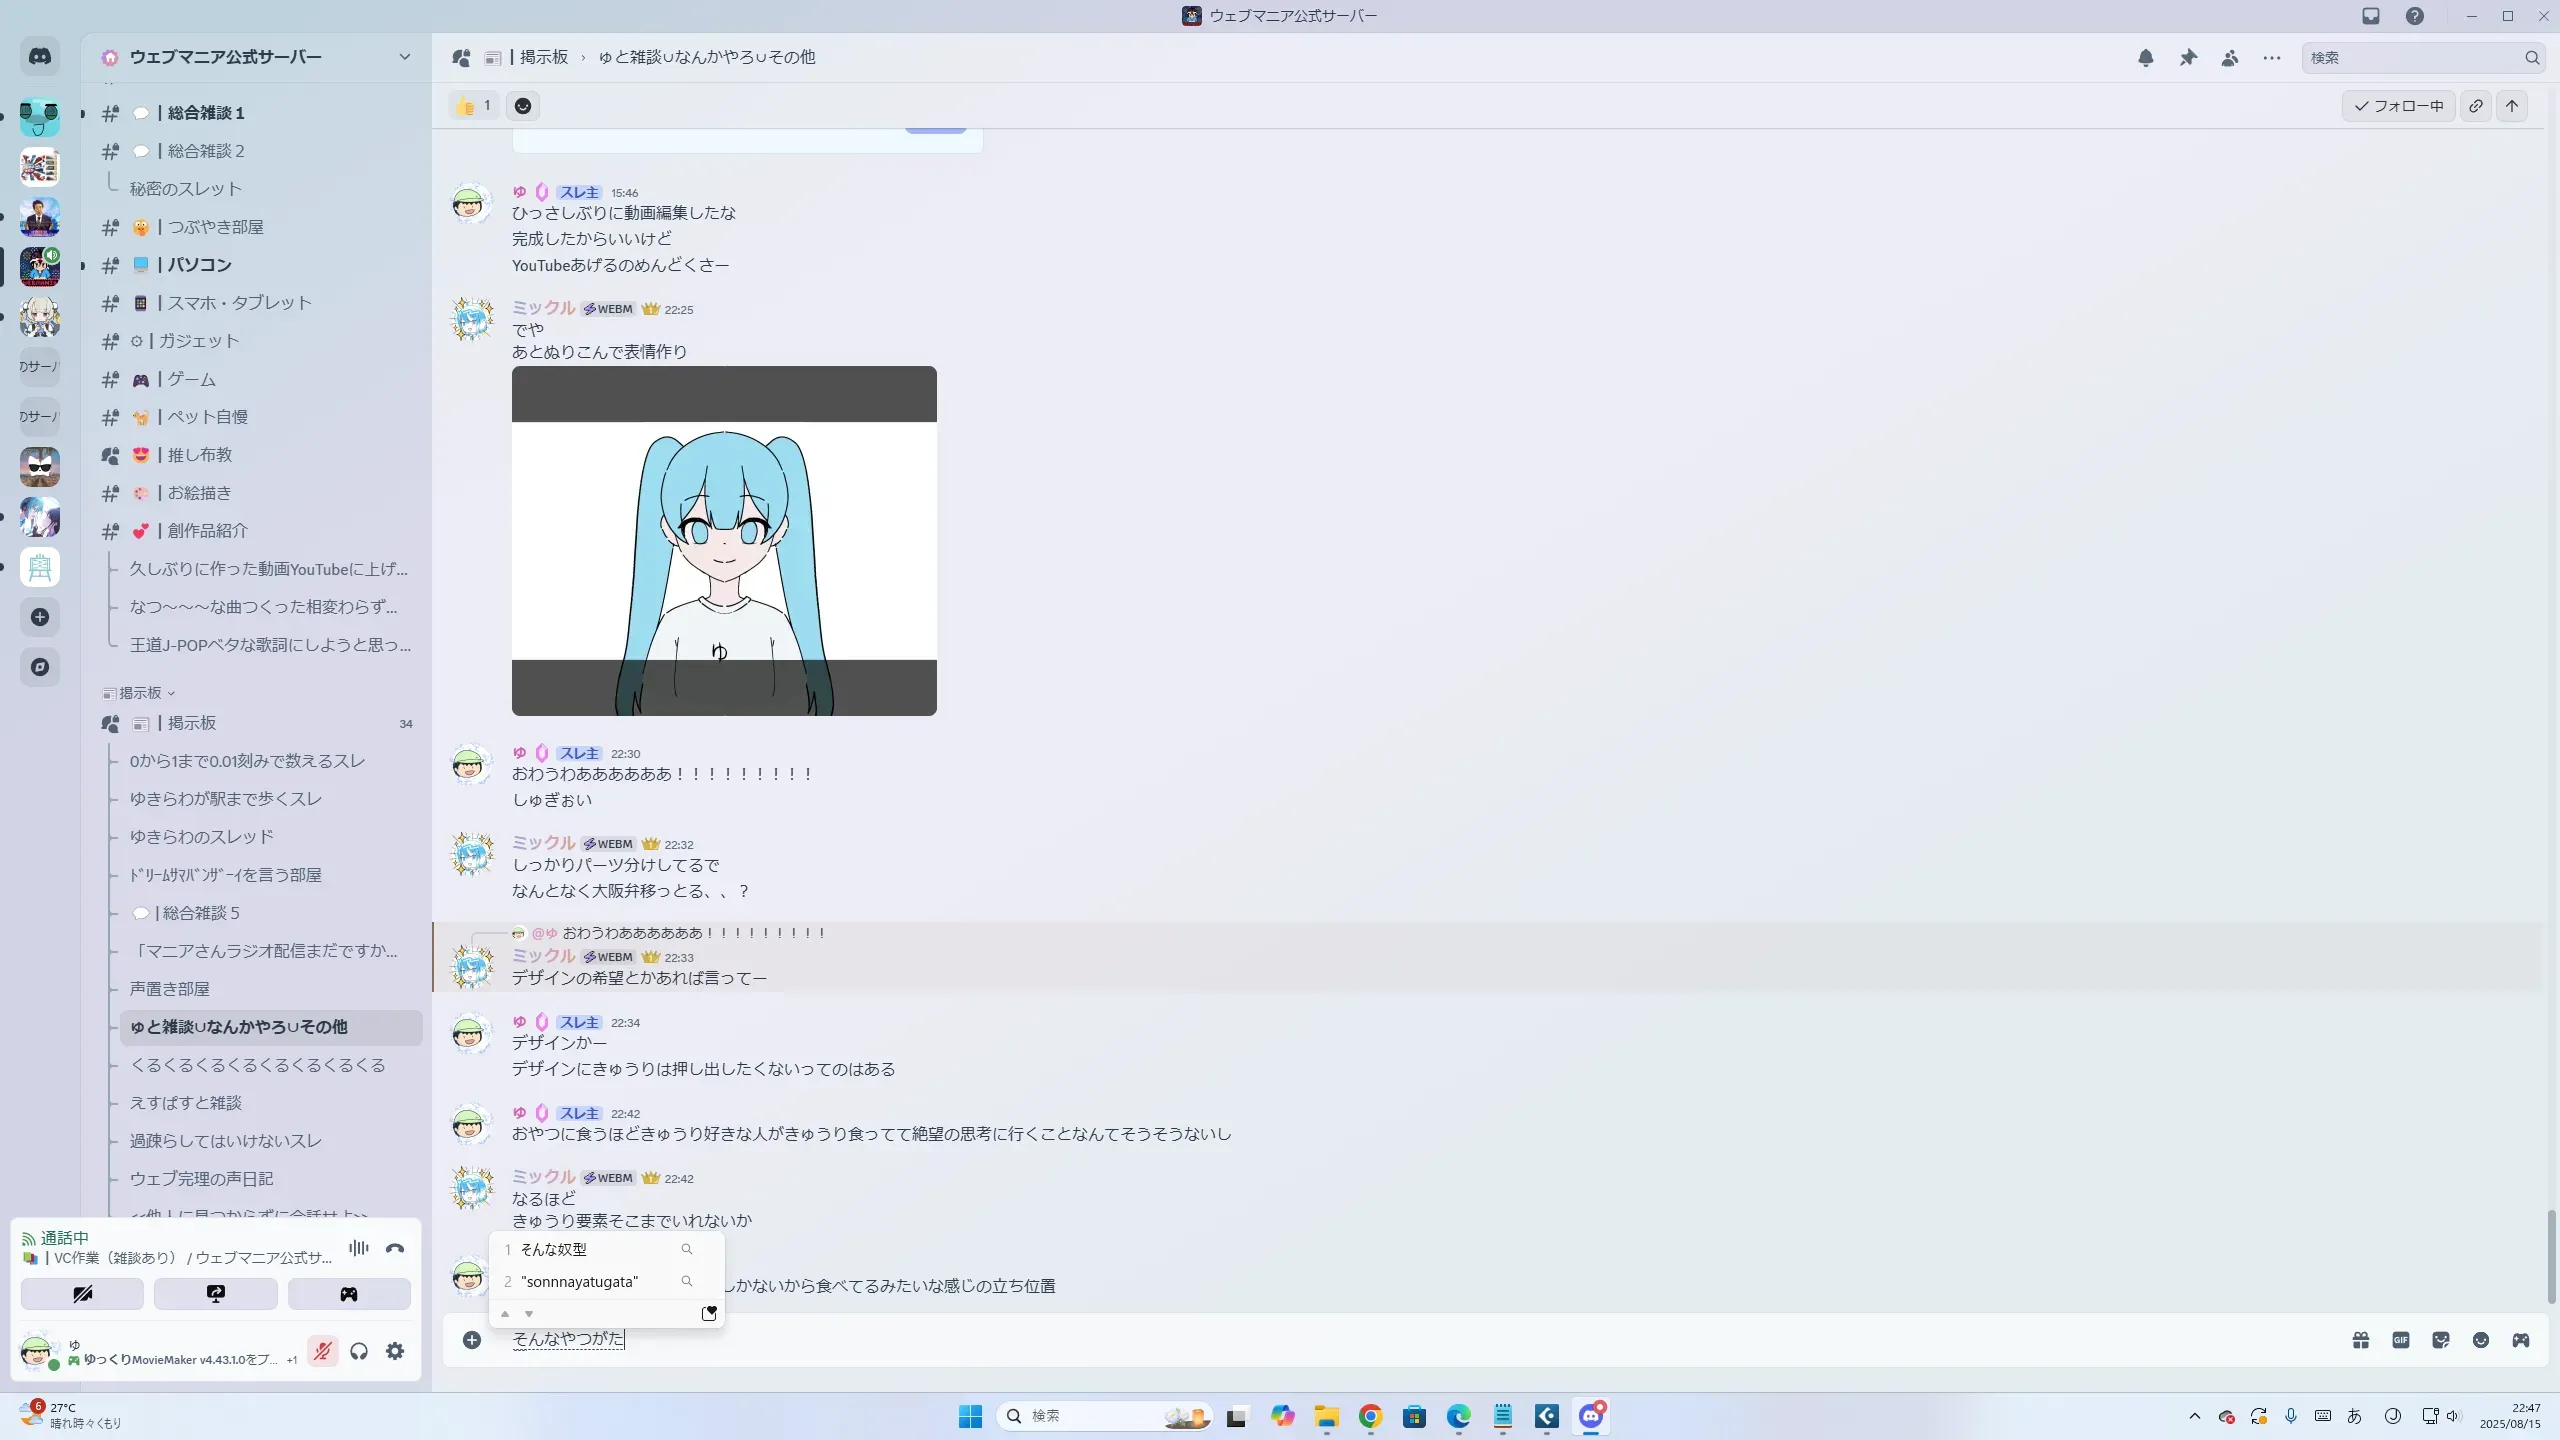Open notification bell settings for thread
Screen dimensions: 2560x1440
coord(2145,58)
